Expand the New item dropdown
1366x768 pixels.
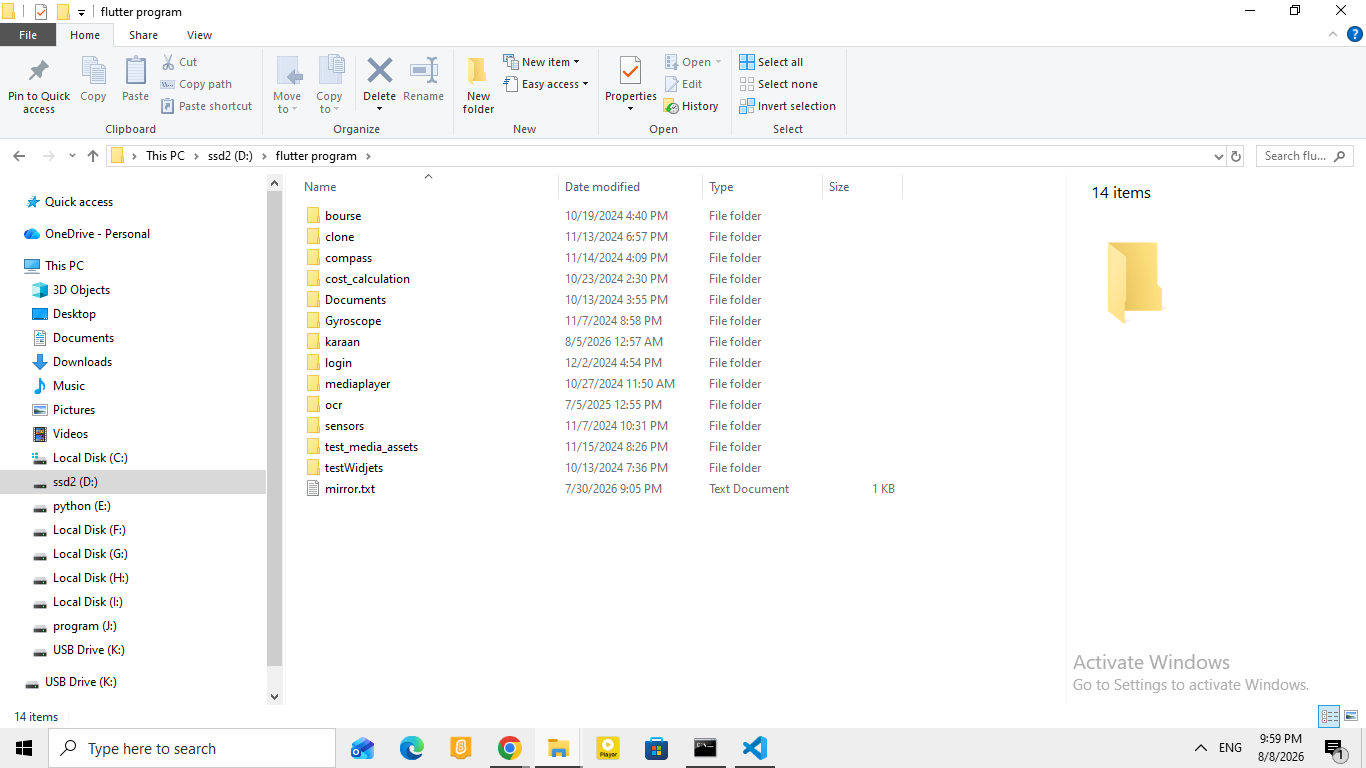point(541,62)
